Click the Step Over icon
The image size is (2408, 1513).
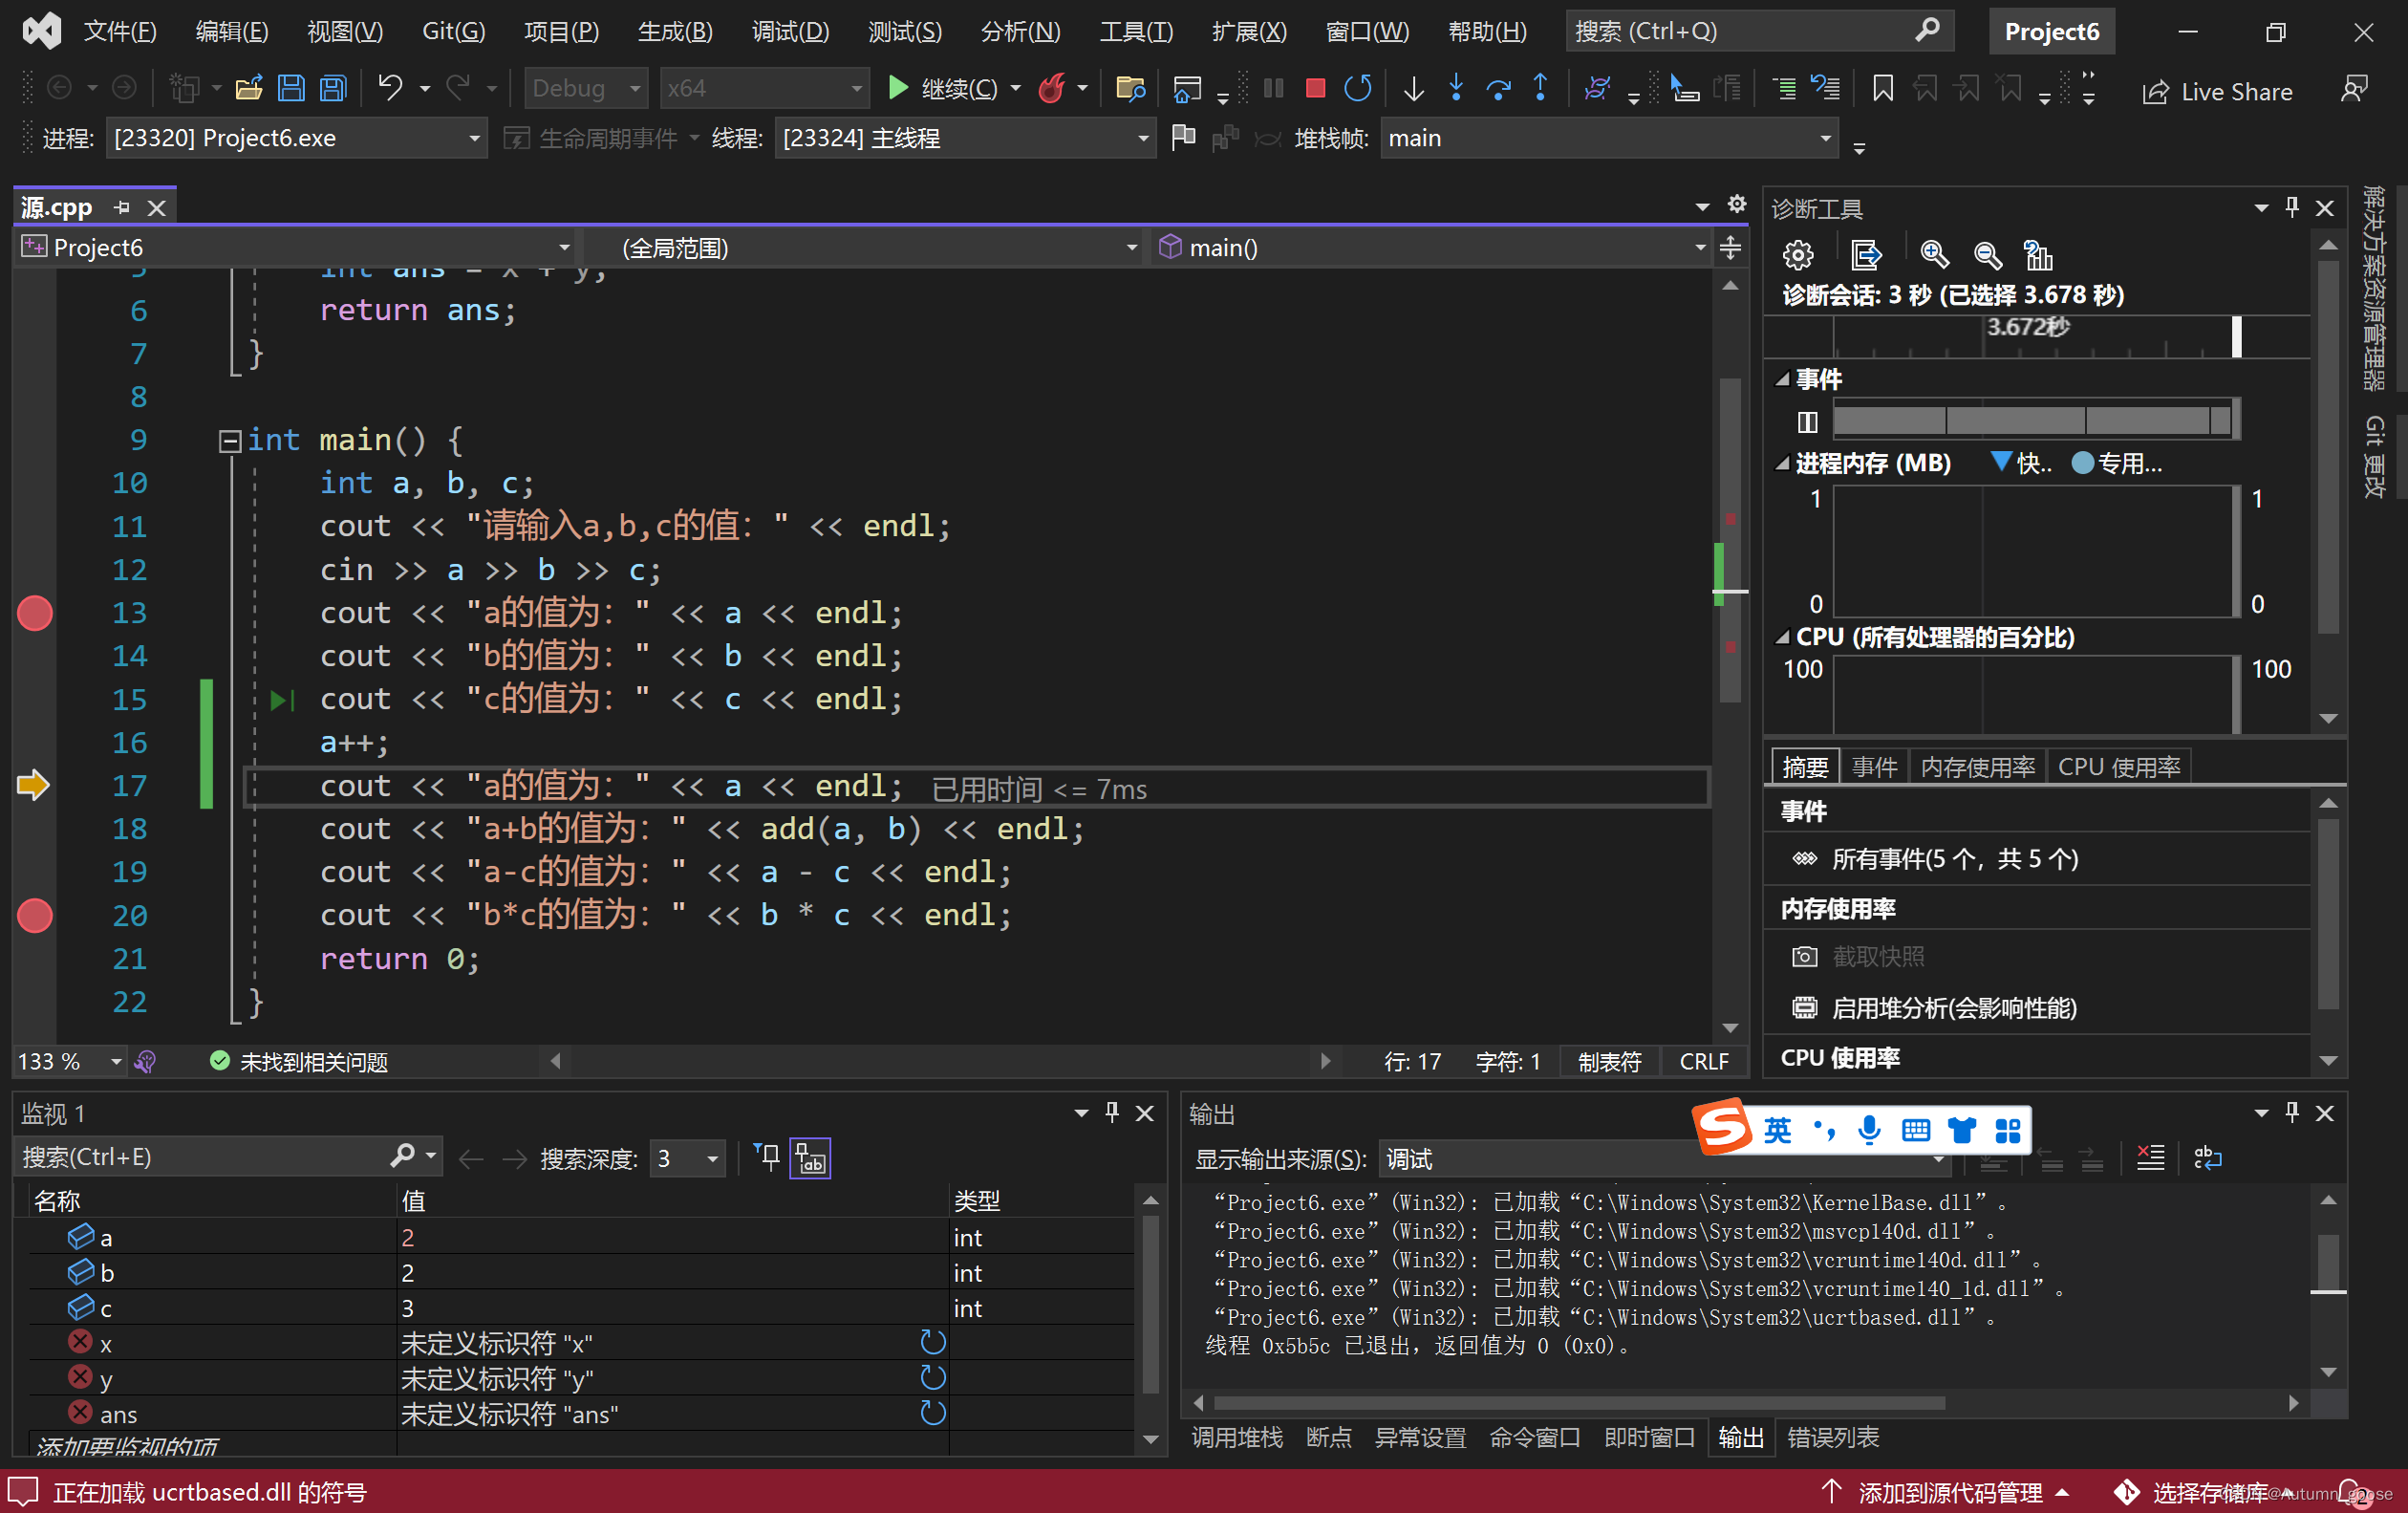coord(1497,89)
